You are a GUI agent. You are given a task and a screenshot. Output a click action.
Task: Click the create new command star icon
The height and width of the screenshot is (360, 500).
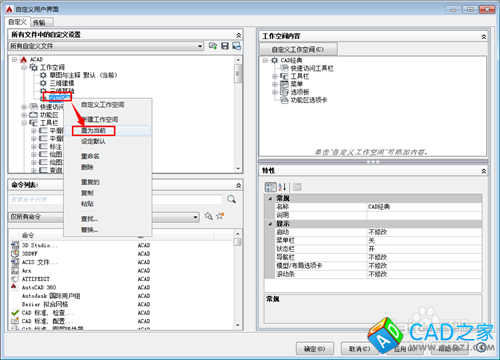(220, 216)
